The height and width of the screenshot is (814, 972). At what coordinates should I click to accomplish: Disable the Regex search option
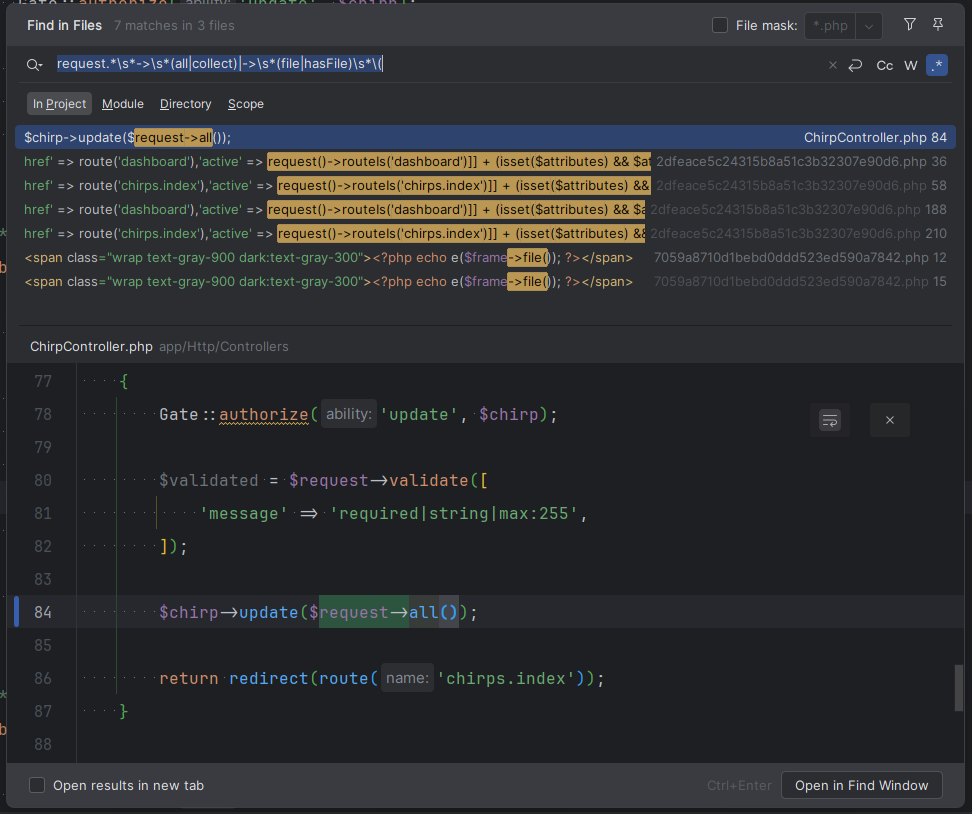pyautogui.click(x=936, y=65)
